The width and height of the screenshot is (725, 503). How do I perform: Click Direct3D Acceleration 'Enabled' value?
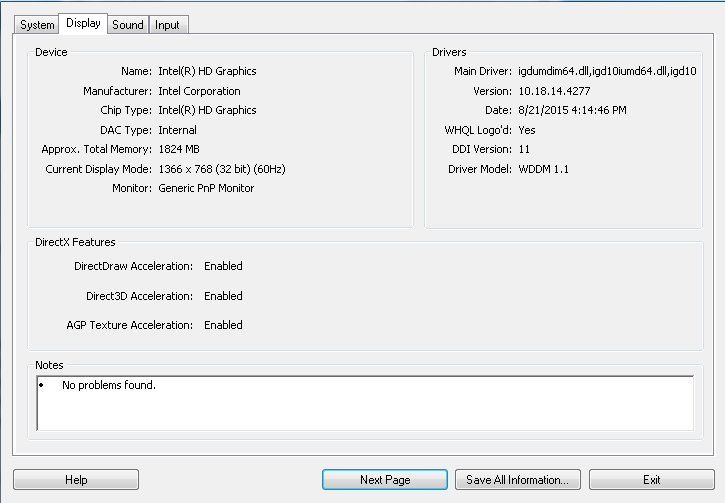(223, 296)
